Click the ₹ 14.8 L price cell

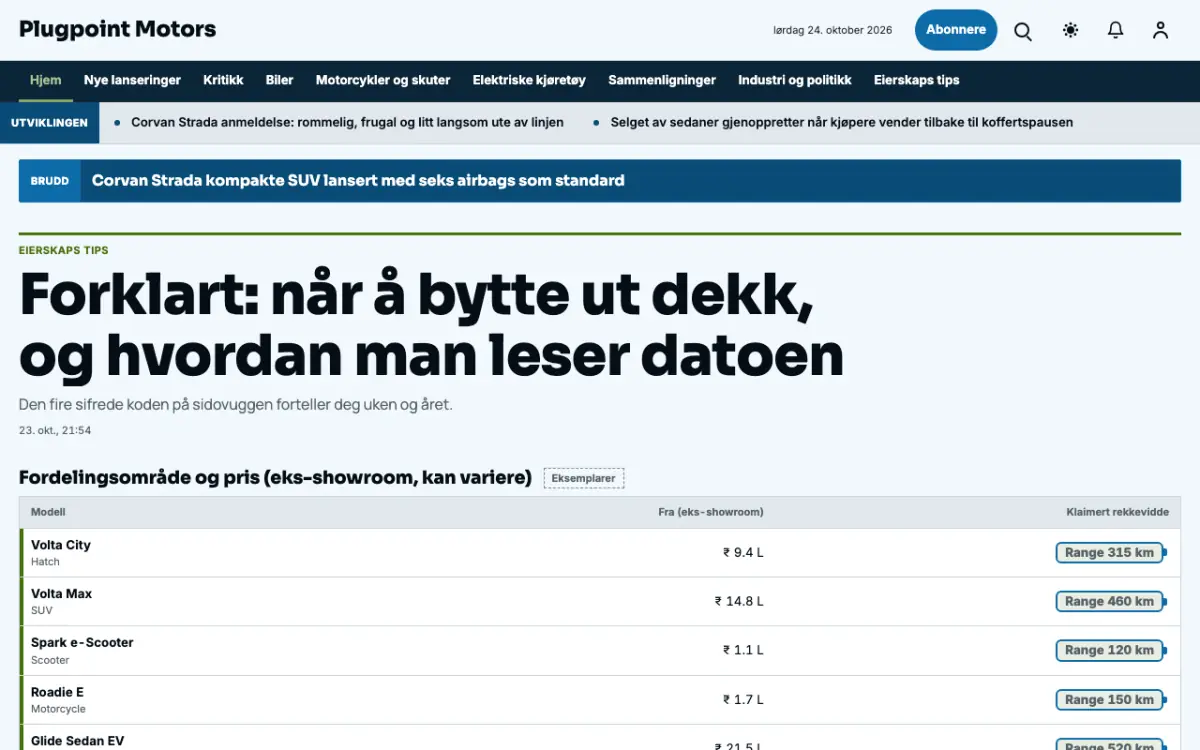tap(739, 601)
